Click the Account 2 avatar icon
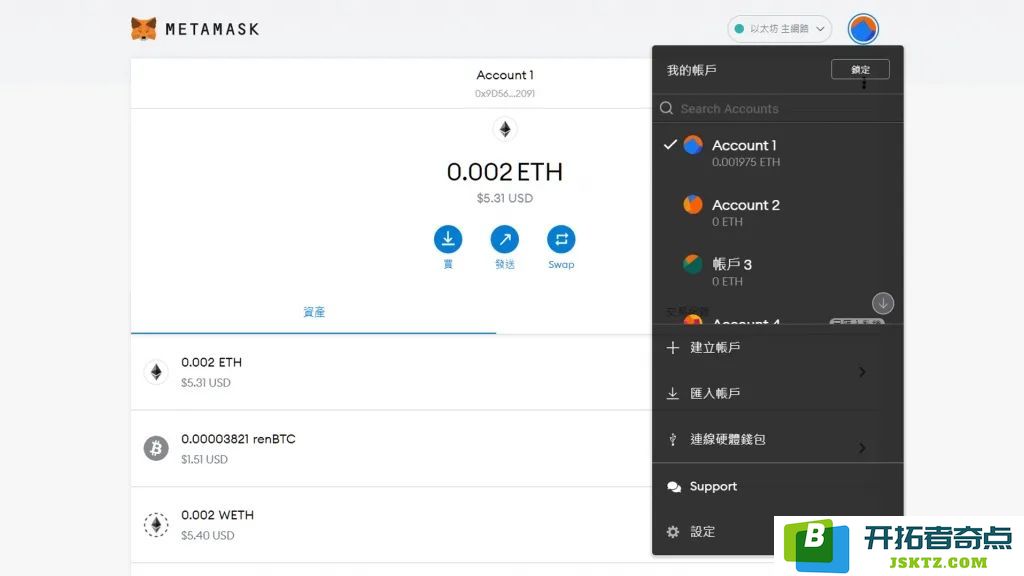Image resolution: width=1024 pixels, height=576 pixels. coord(693,204)
